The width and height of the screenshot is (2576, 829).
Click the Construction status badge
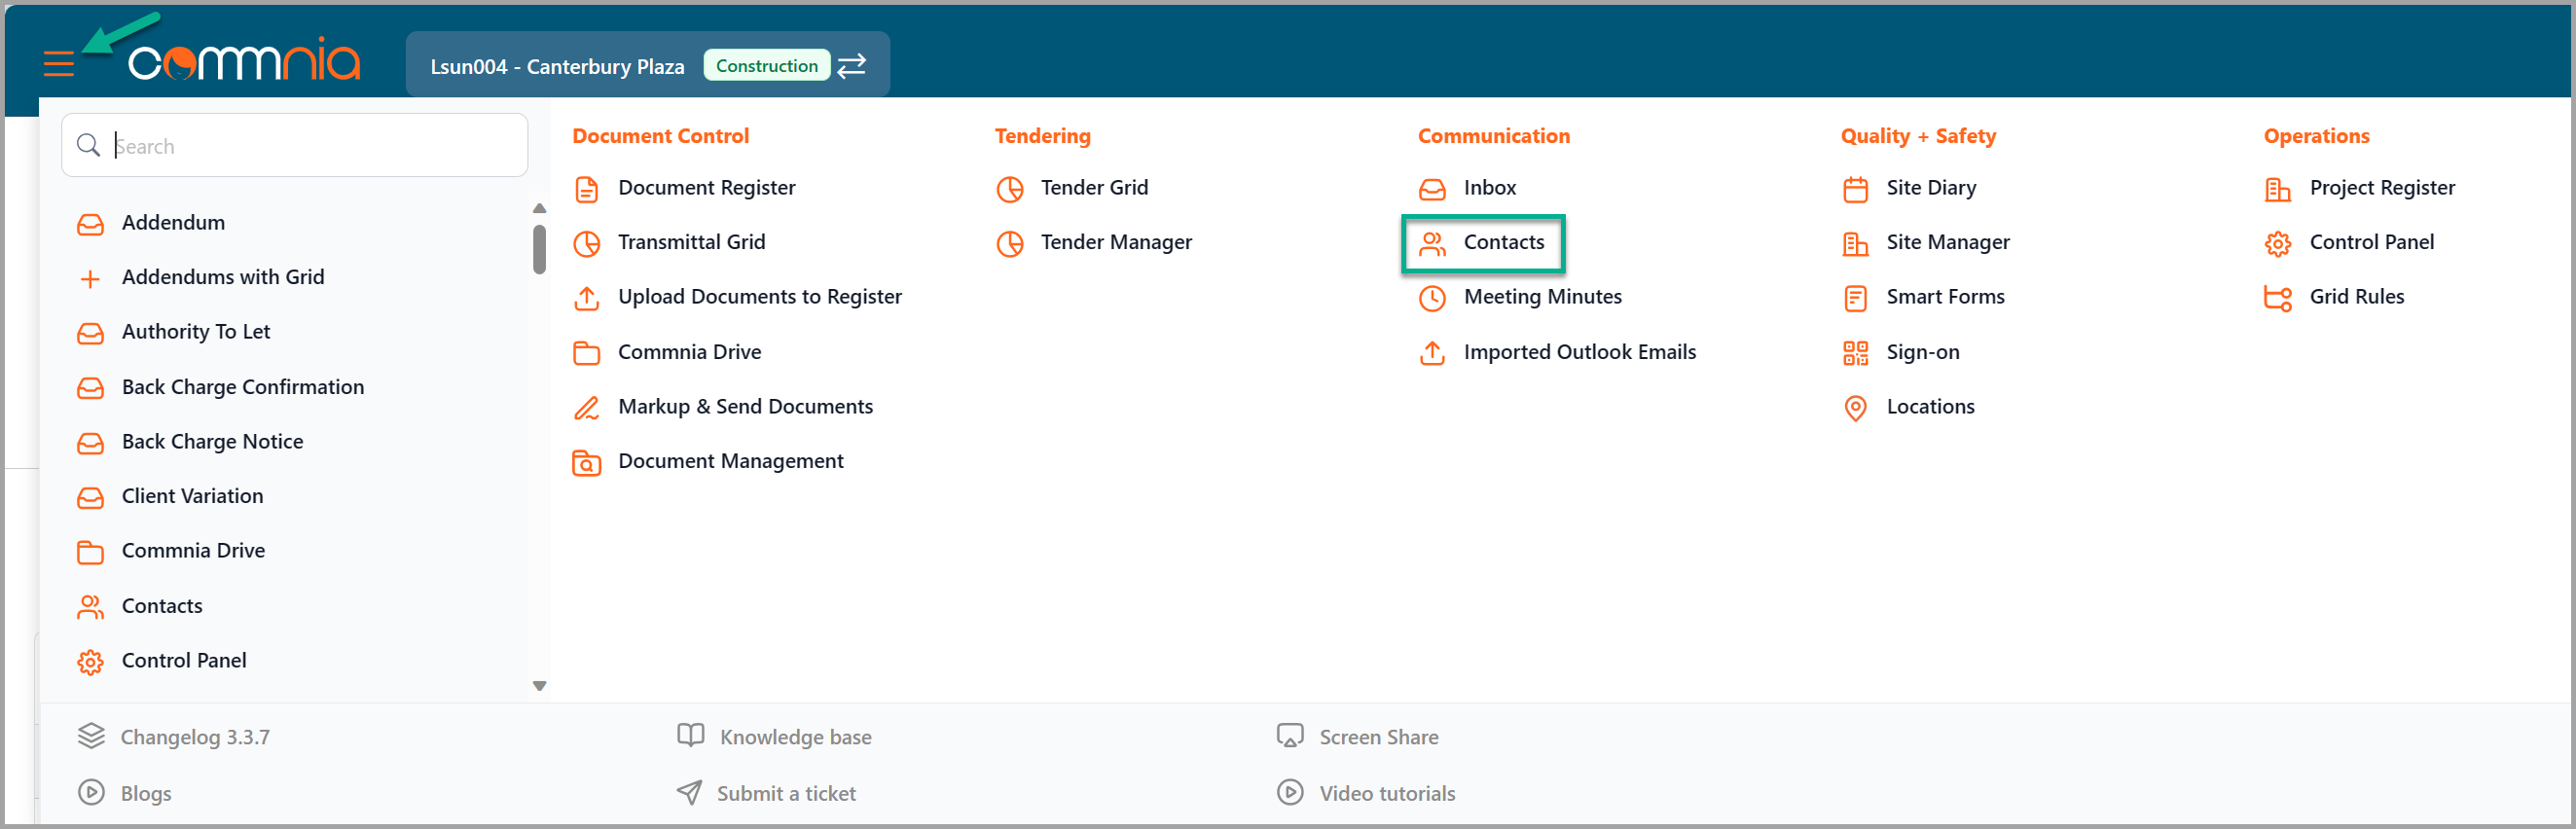(x=766, y=66)
